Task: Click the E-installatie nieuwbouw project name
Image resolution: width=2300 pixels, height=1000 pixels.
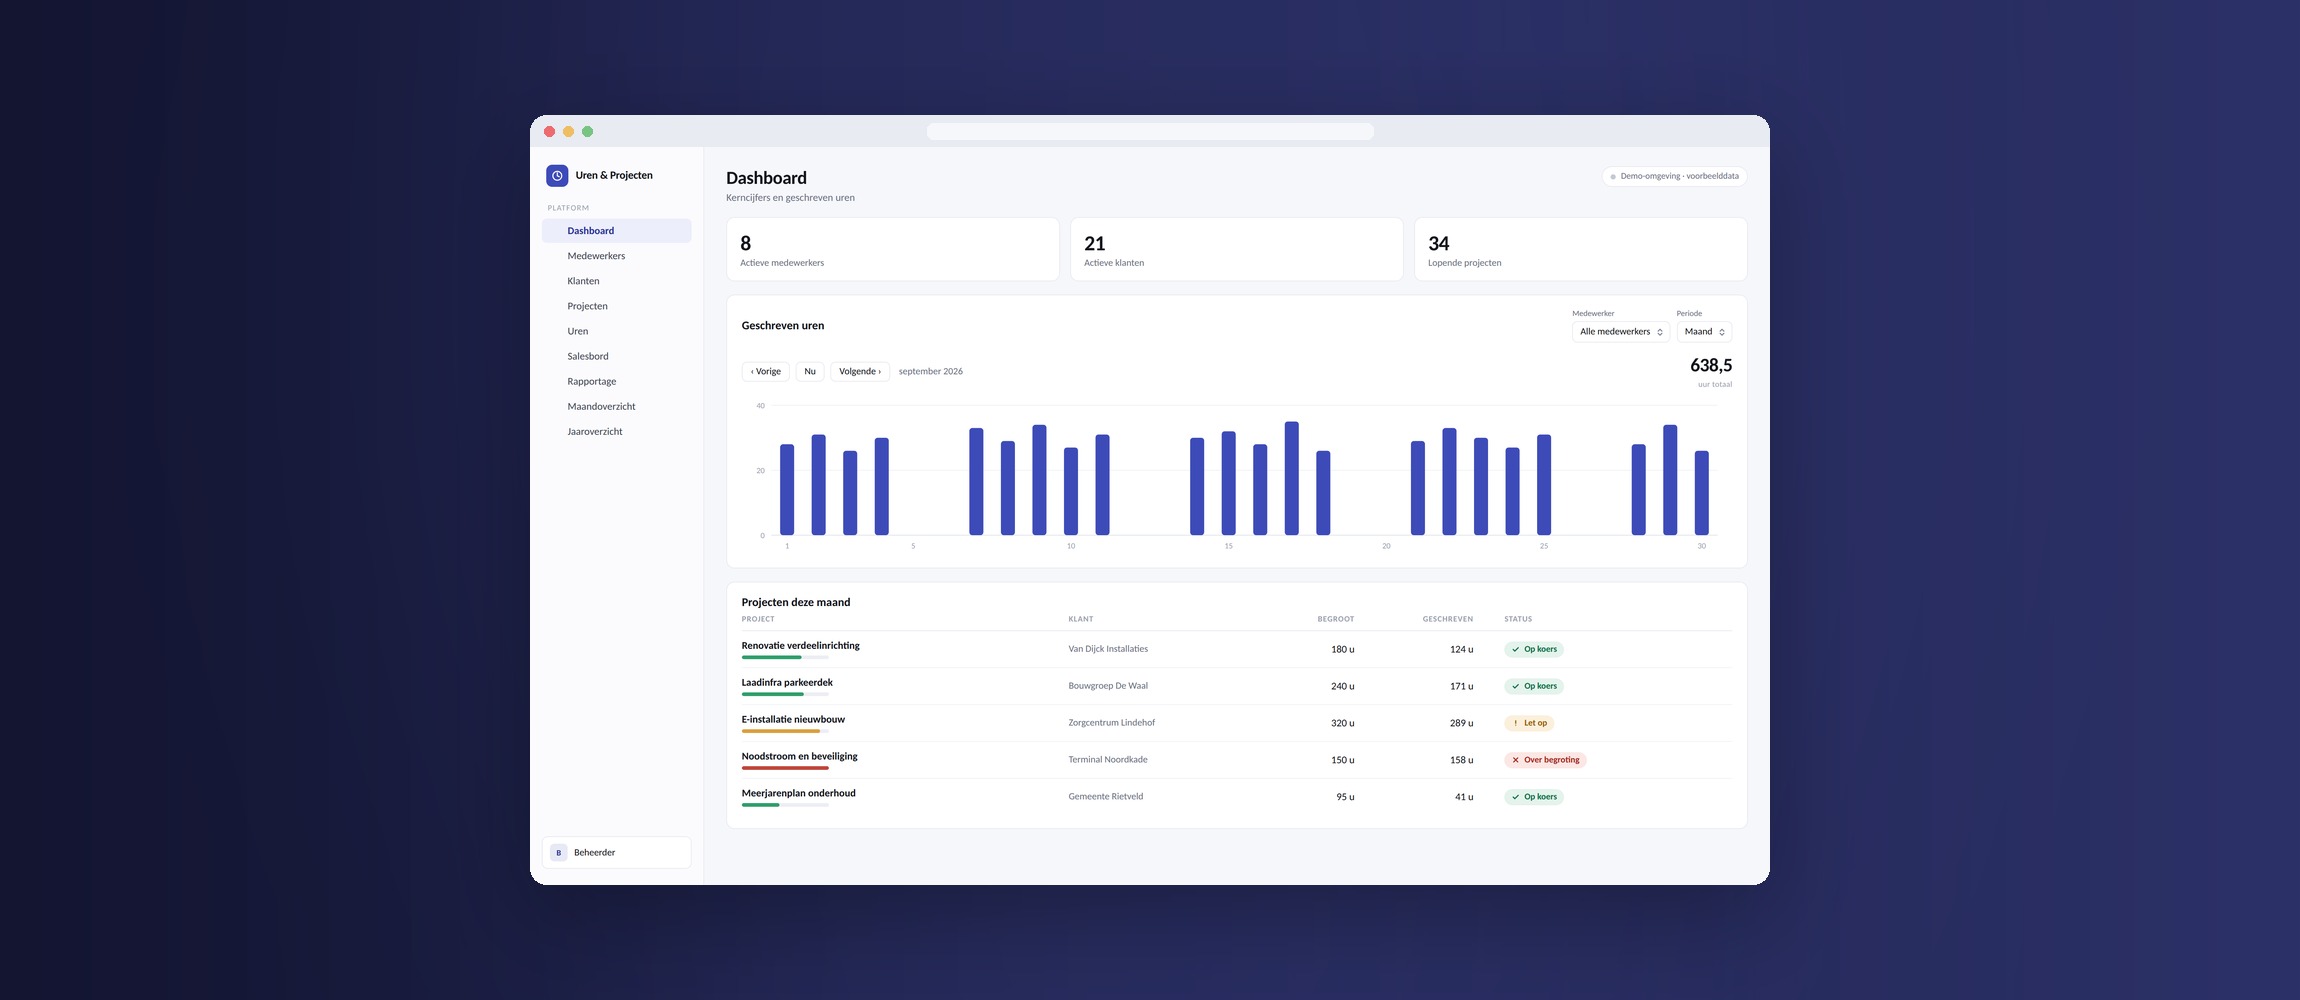Action: [x=793, y=720]
